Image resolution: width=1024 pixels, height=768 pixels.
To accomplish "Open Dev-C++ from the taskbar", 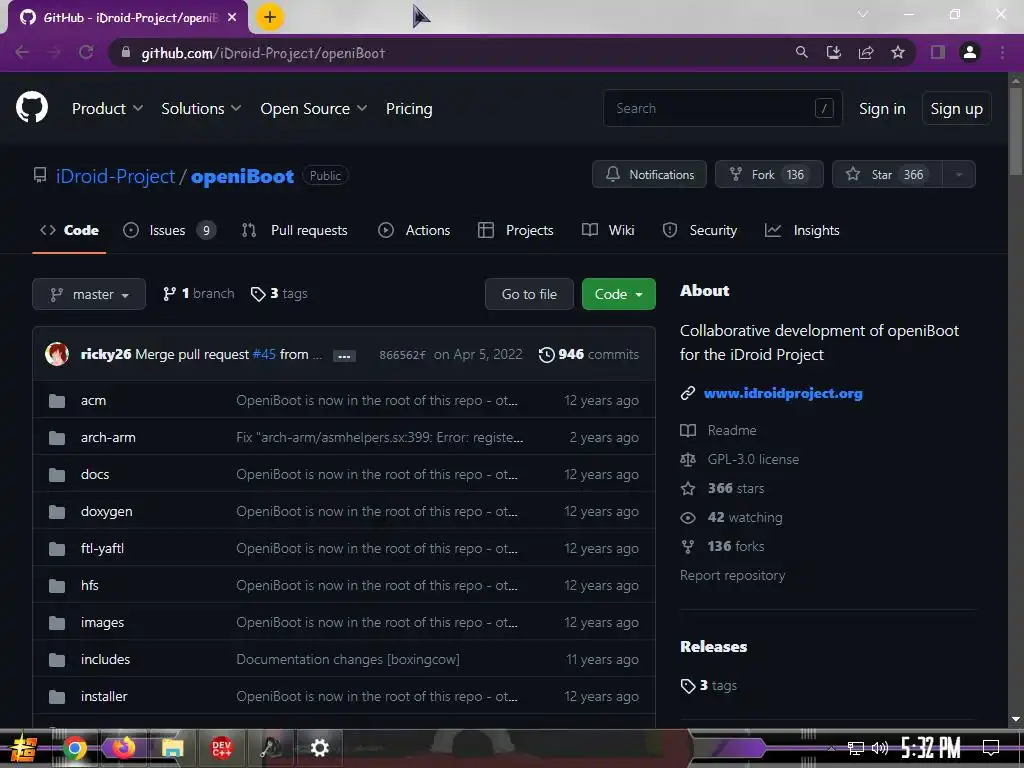I will click(221, 748).
